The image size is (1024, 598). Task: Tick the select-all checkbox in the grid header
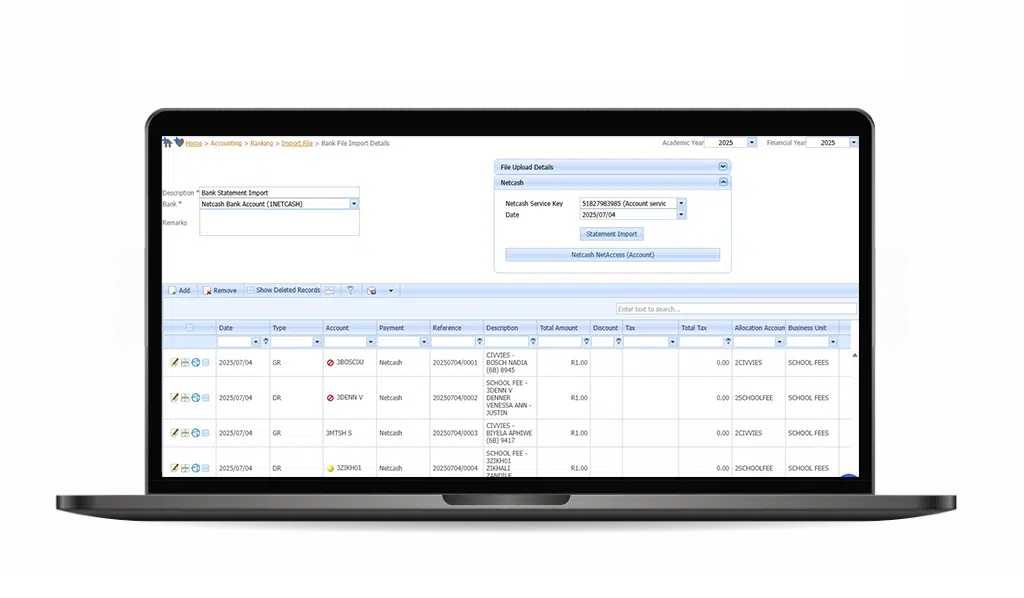[189, 328]
